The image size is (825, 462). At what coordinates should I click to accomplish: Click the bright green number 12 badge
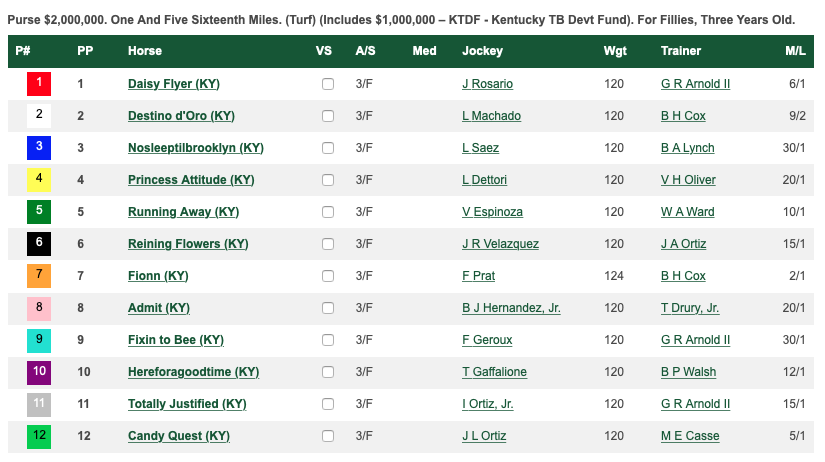click(x=39, y=436)
